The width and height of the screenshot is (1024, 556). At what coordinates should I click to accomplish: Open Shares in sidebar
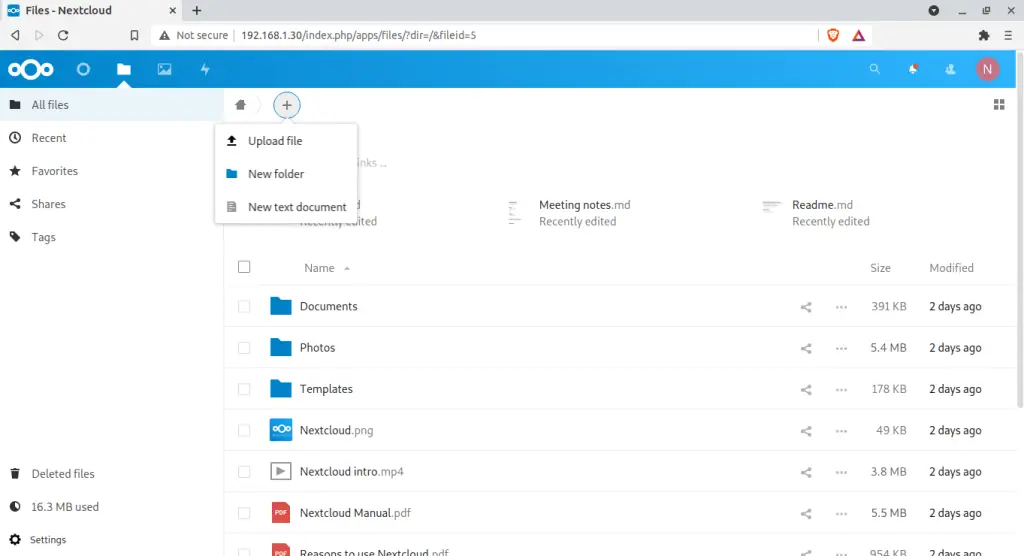pyautogui.click(x=112, y=204)
